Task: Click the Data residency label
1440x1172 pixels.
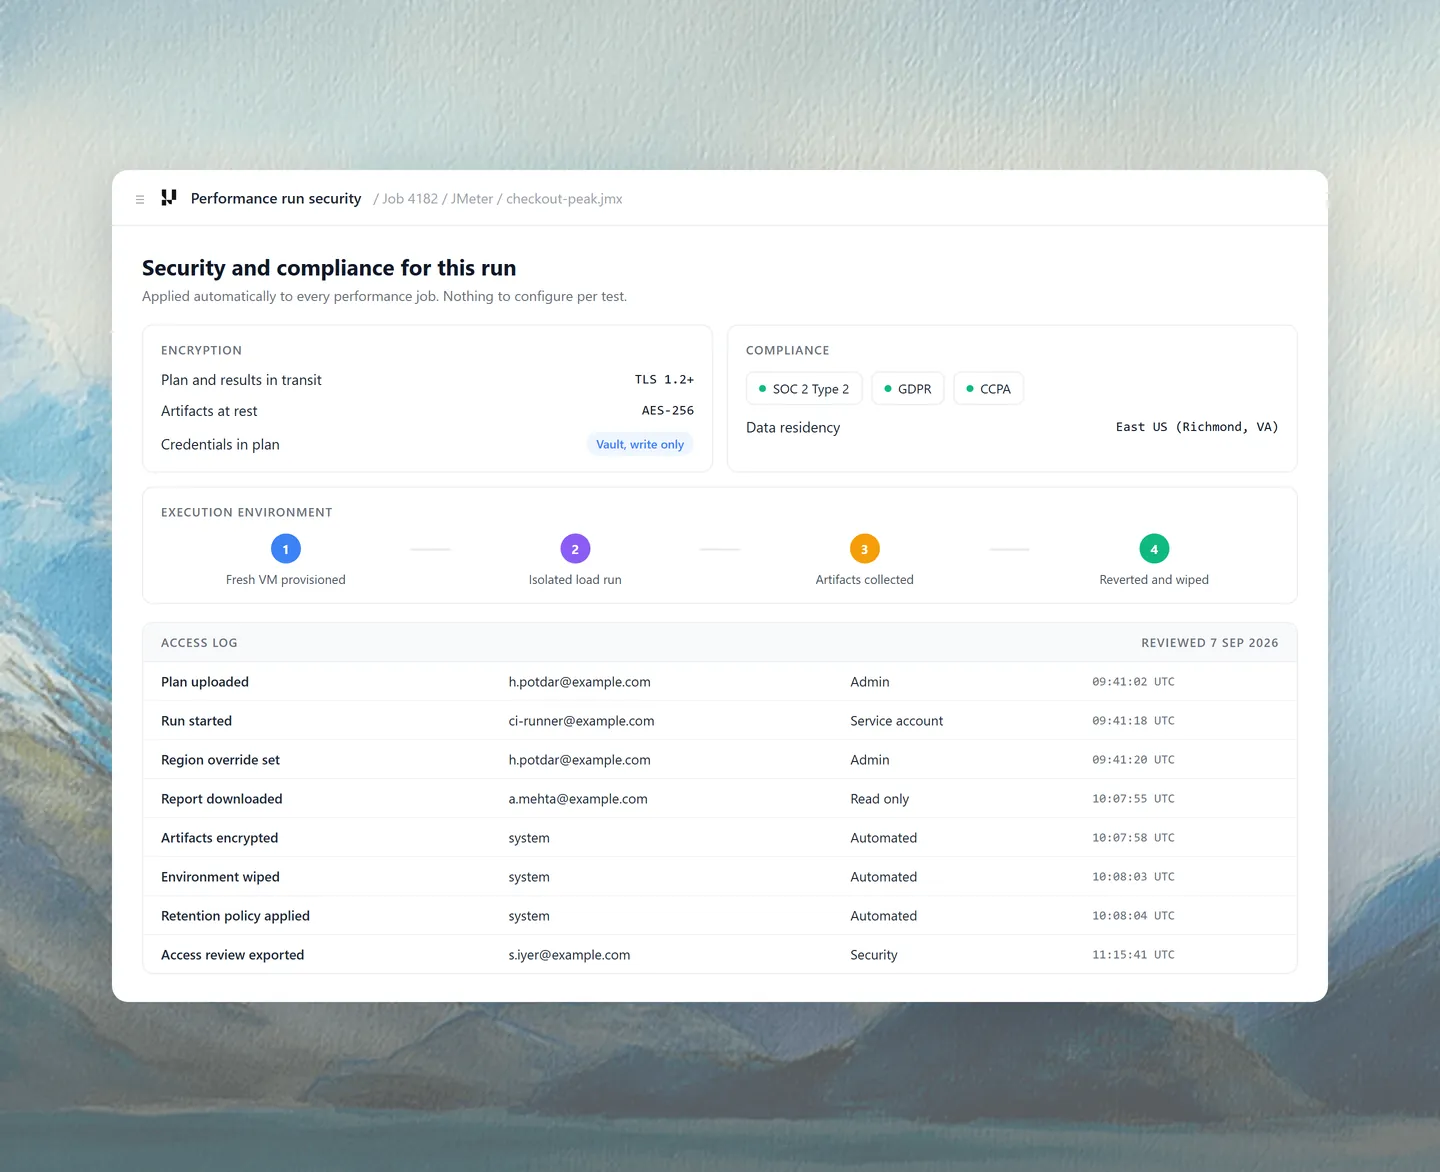Action: tap(793, 428)
